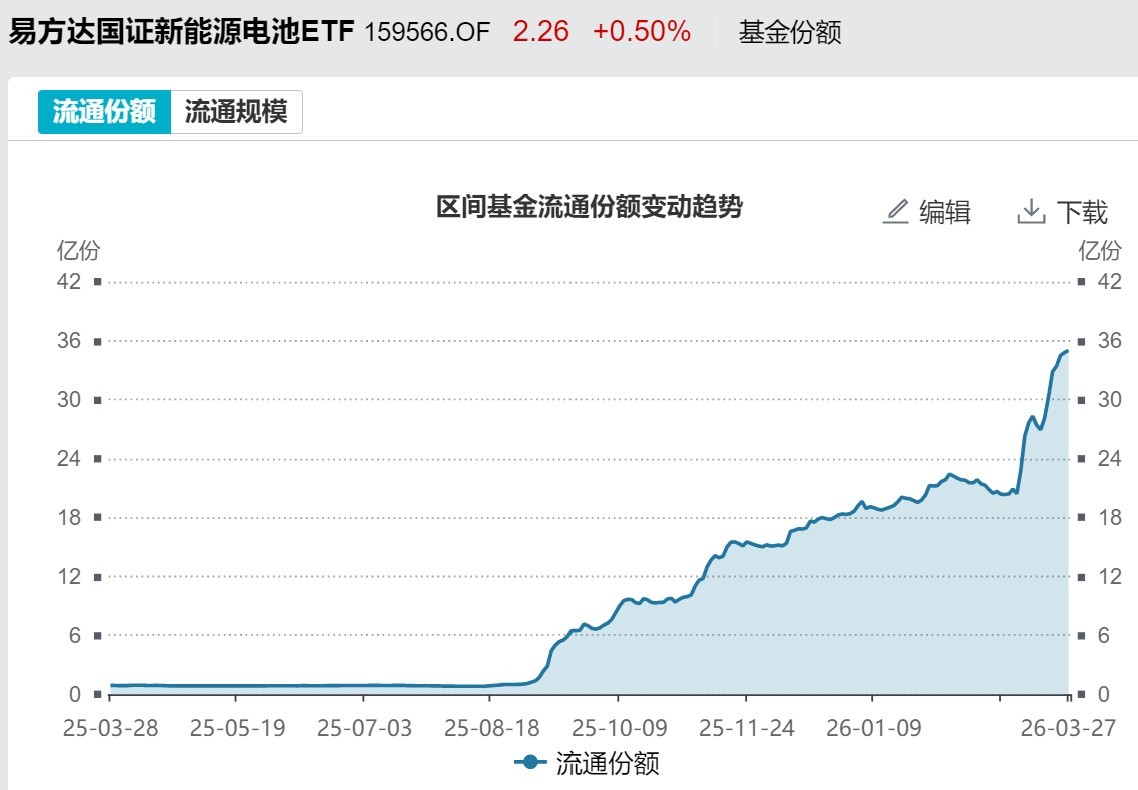Image resolution: width=1138 pixels, height=790 pixels.
Task: Click 编辑 to edit the chart
Action: [944, 212]
